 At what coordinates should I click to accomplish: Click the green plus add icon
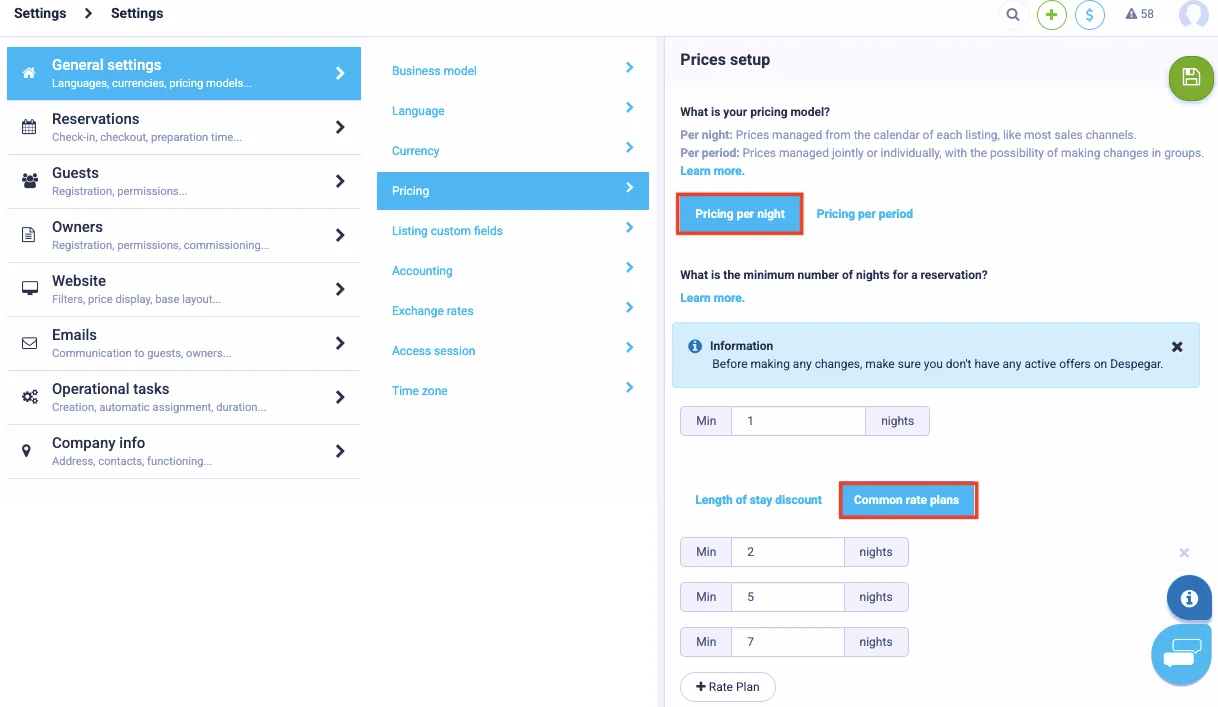click(x=1051, y=15)
